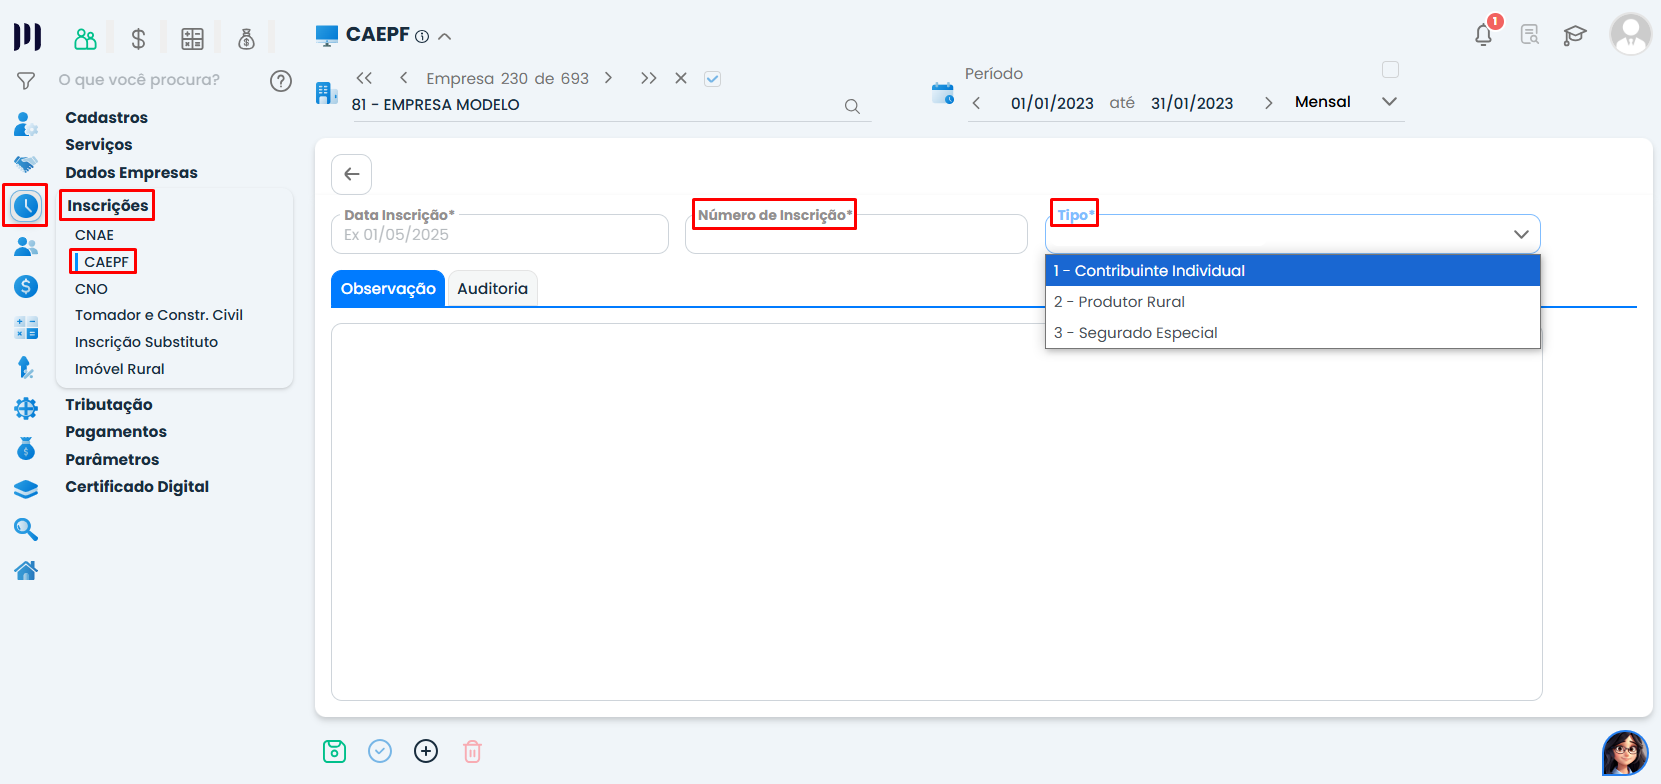Click the home sidebar icon
The height and width of the screenshot is (784, 1661).
click(x=26, y=570)
